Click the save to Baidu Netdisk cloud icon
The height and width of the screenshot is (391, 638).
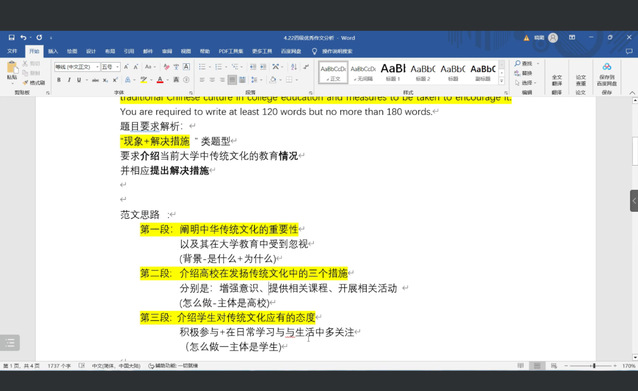(x=607, y=67)
